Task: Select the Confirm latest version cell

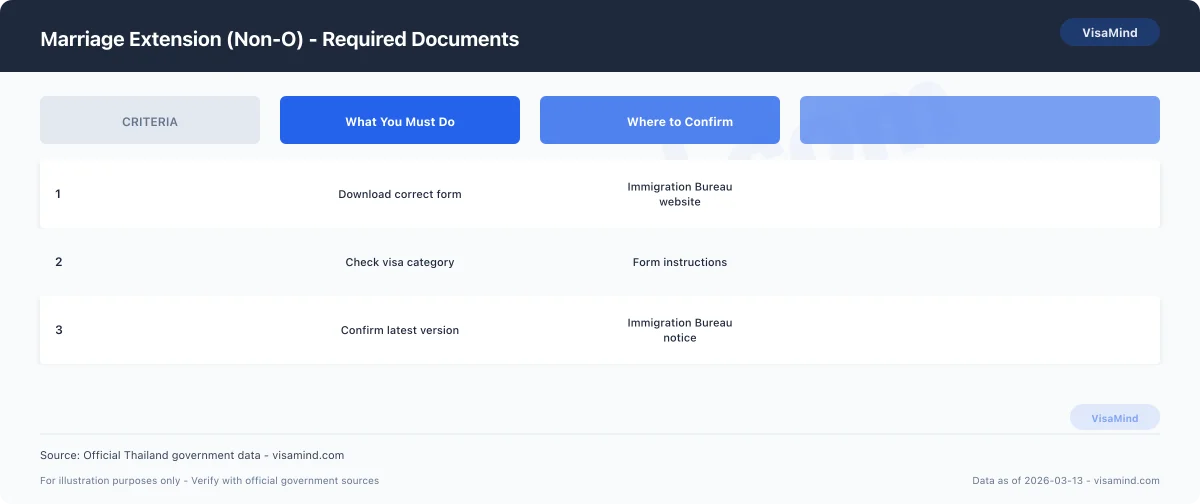Action: (x=400, y=330)
